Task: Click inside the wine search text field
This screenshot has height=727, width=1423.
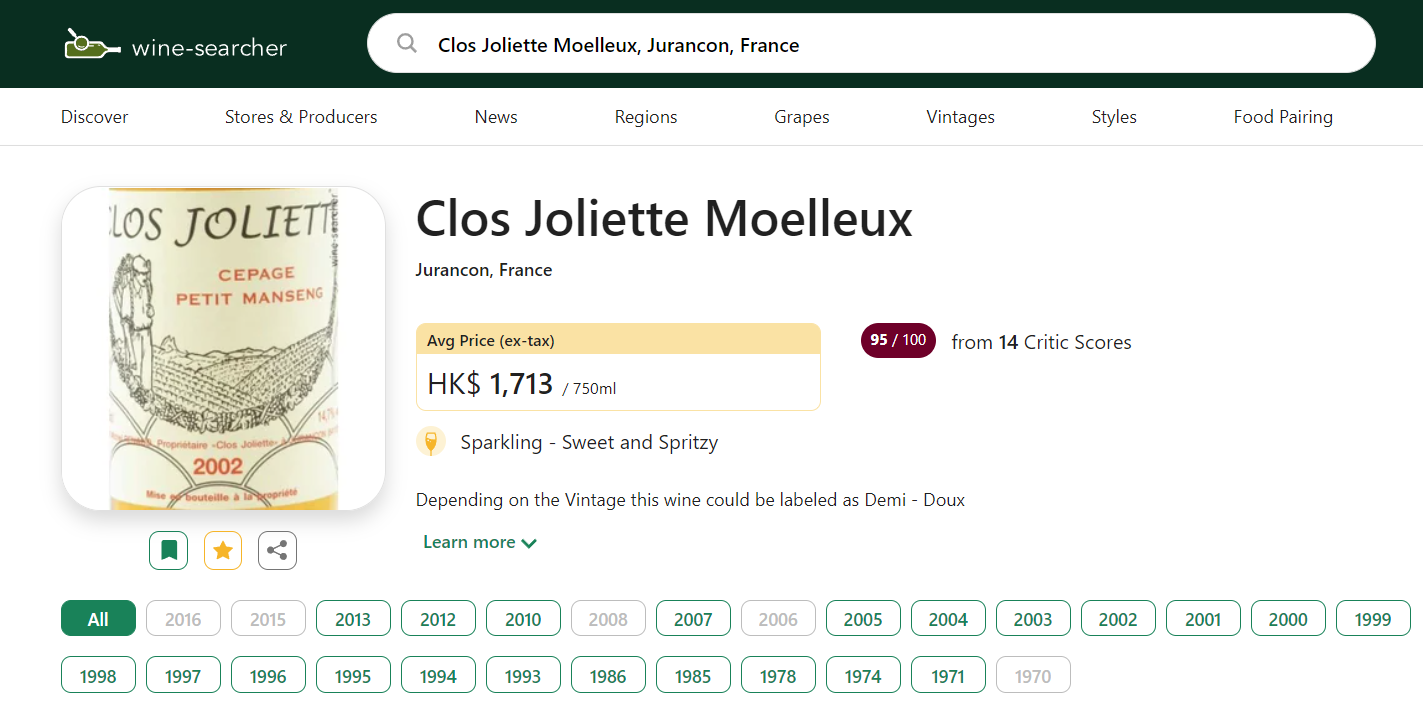Action: [x=880, y=45]
